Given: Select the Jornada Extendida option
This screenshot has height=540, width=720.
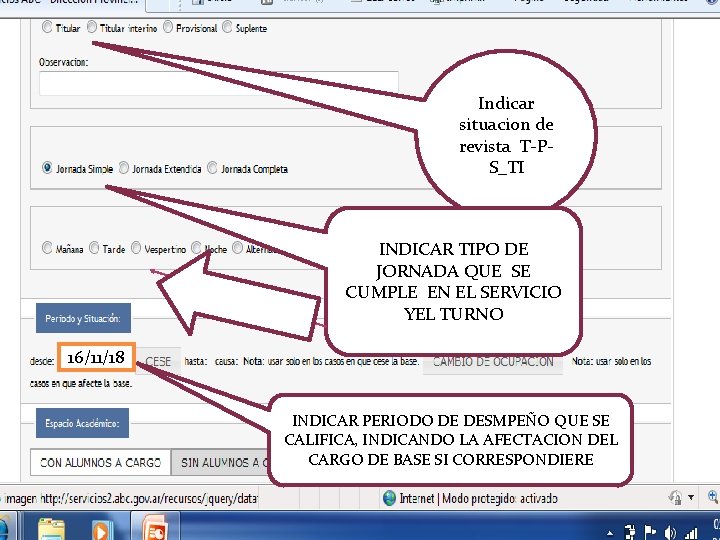Looking at the screenshot, I should (124, 168).
